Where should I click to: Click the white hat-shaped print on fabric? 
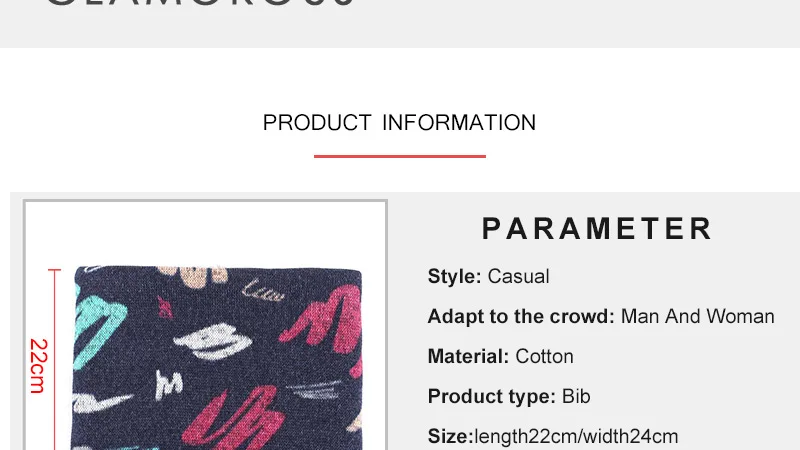point(214,341)
